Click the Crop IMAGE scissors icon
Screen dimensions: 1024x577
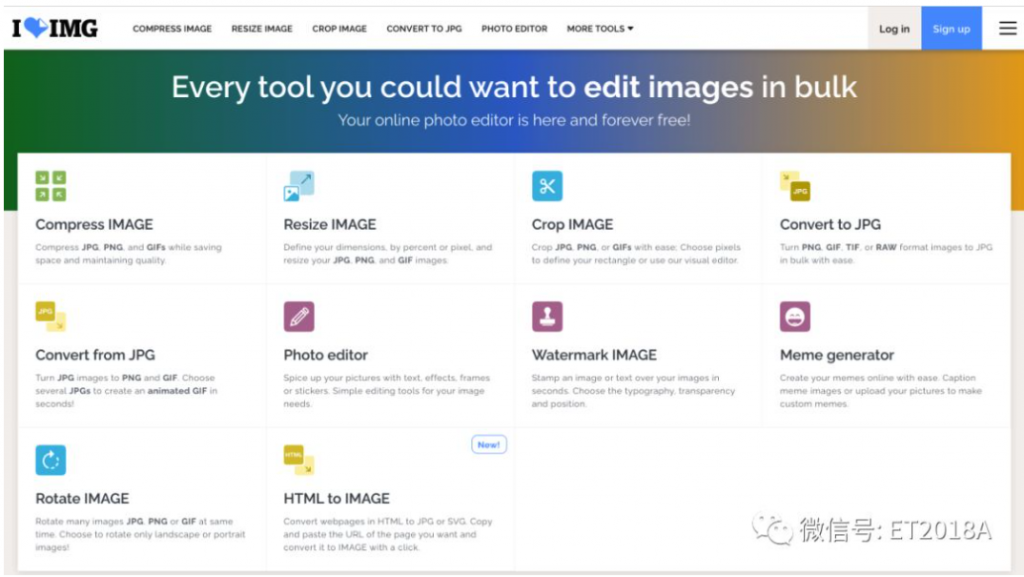tap(547, 186)
